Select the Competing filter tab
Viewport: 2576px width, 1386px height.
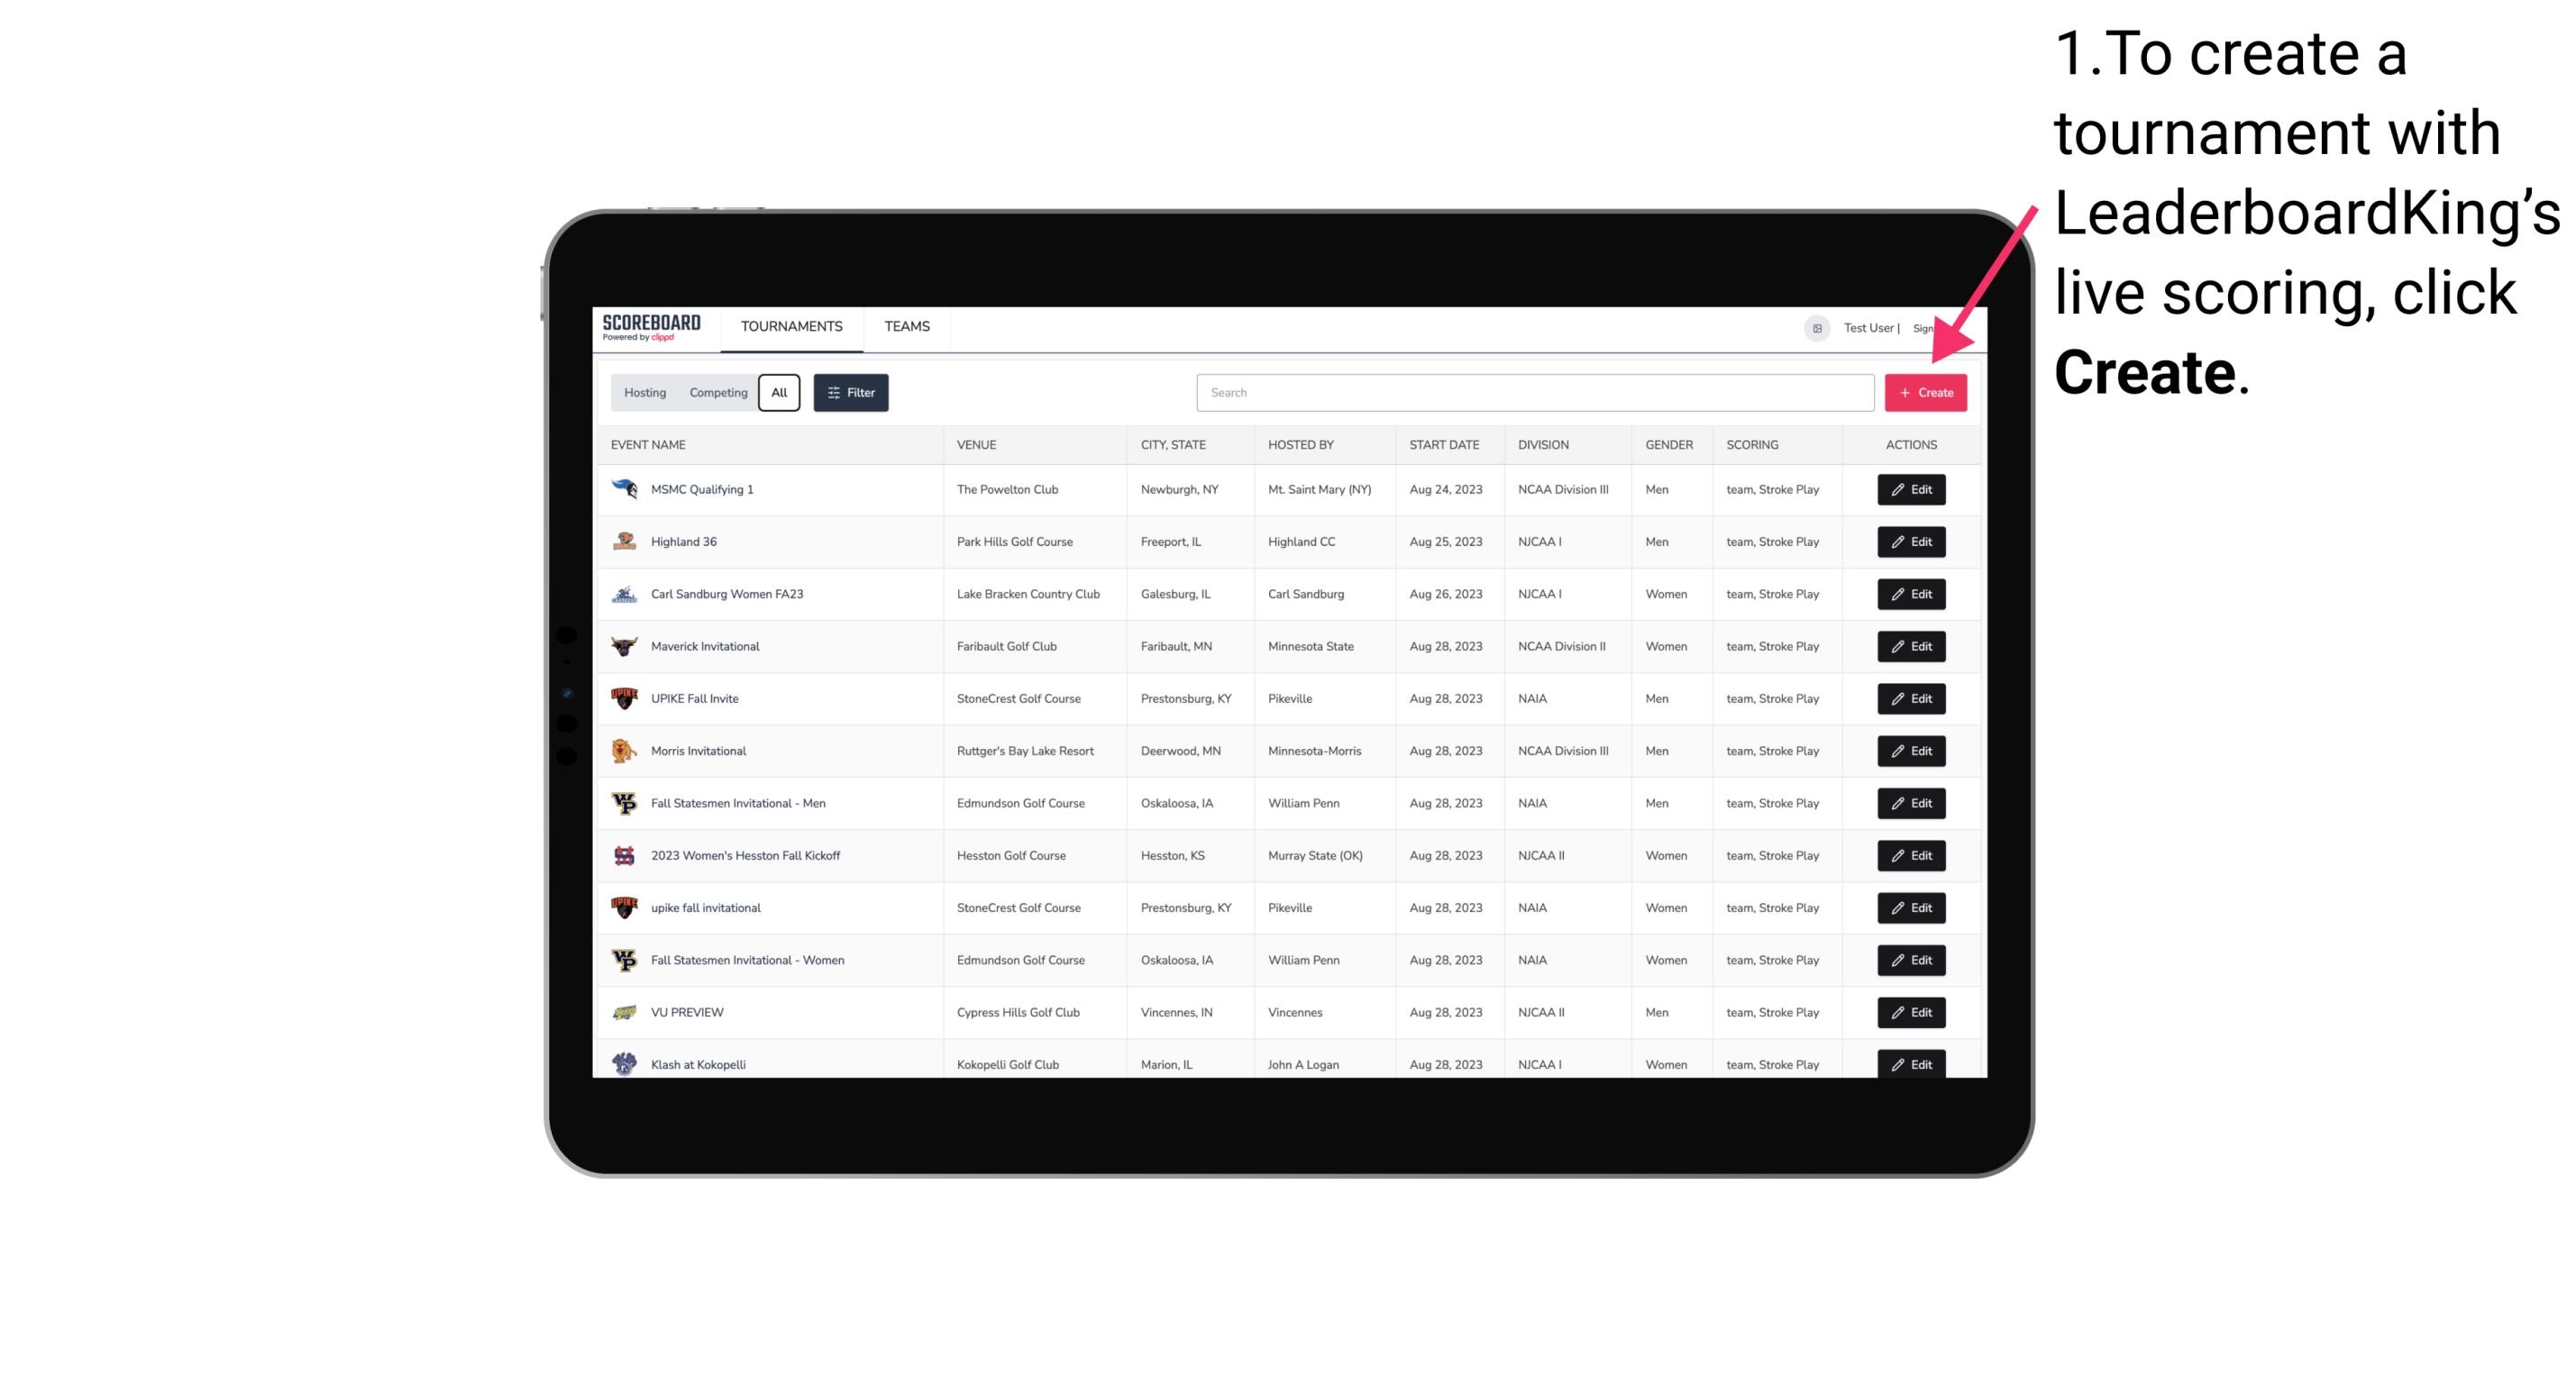tap(716, 391)
